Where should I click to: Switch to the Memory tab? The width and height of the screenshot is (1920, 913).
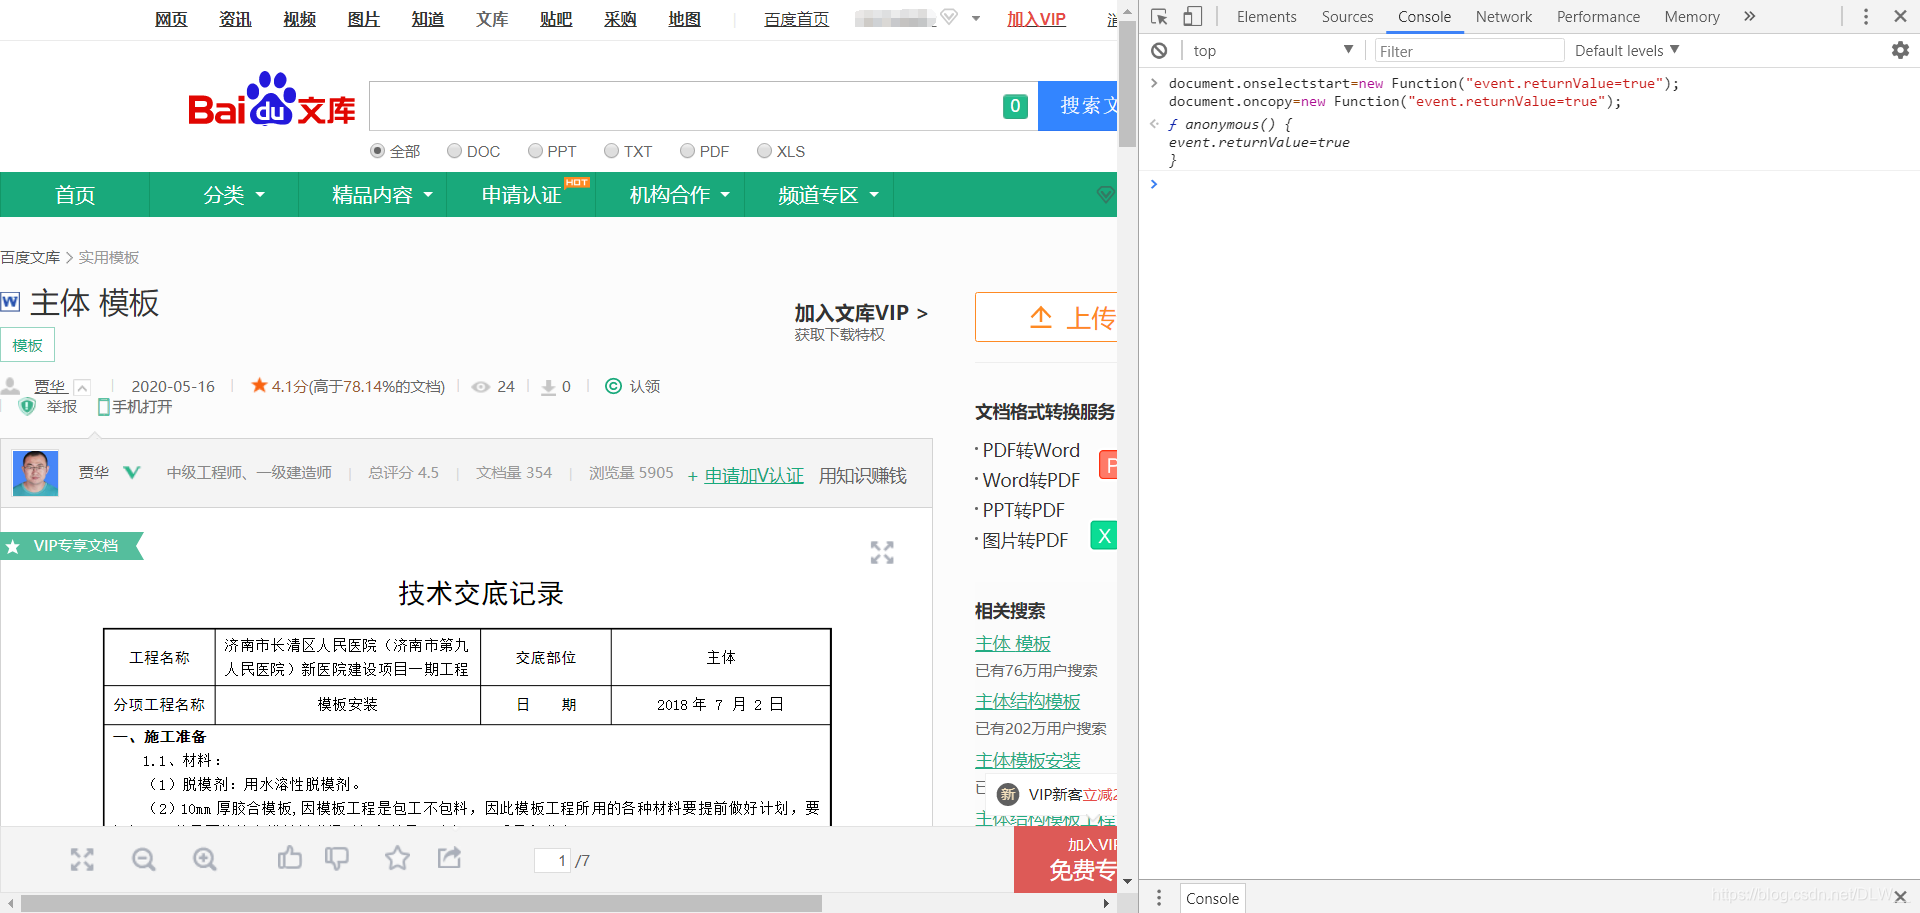click(1692, 17)
